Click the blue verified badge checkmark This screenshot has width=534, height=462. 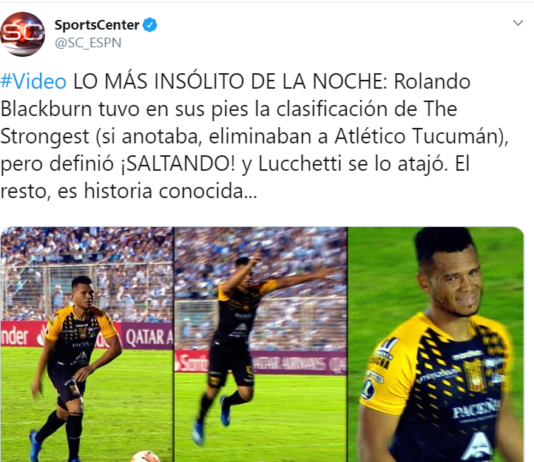(150, 25)
